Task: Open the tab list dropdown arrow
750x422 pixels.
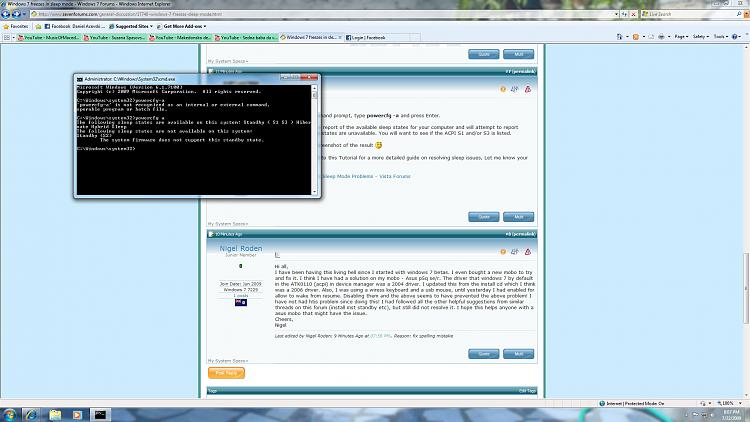Action: pyautogui.click(x=13, y=37)
